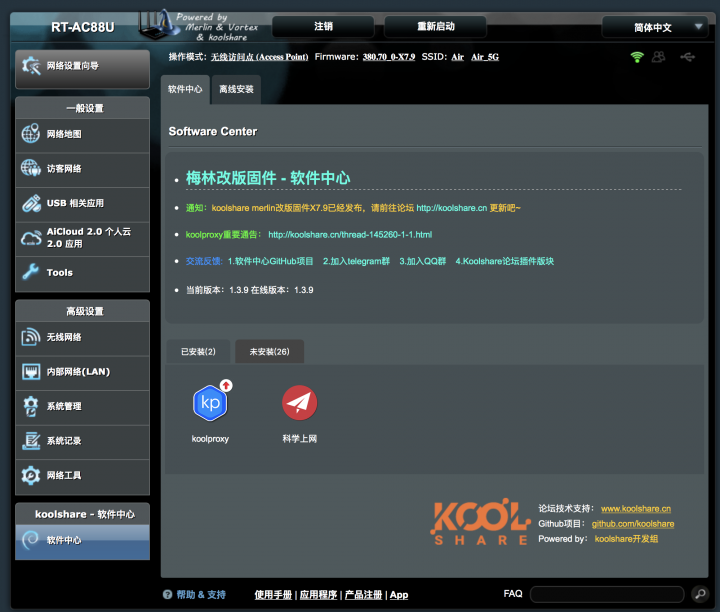Open 网络地图 menu item
Viewport: 720px width, 612px height.
tap(83, 134)
